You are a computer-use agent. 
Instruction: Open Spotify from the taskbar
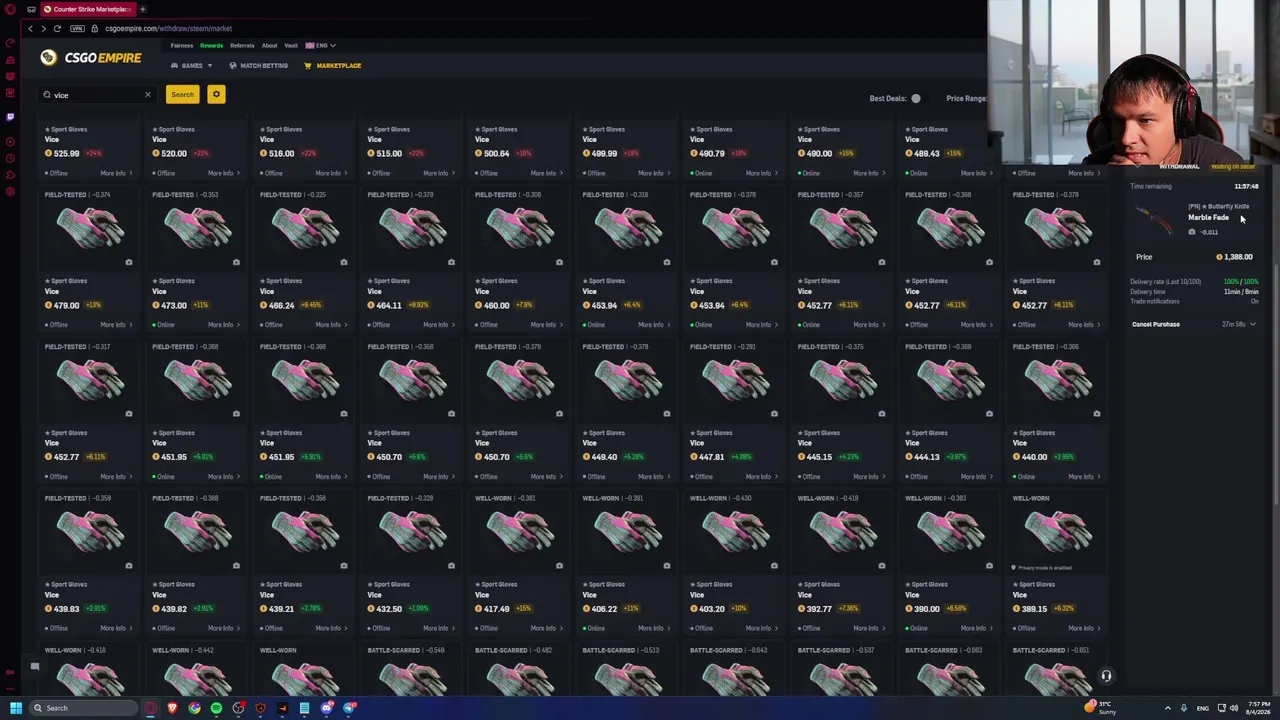pos(216,708)
